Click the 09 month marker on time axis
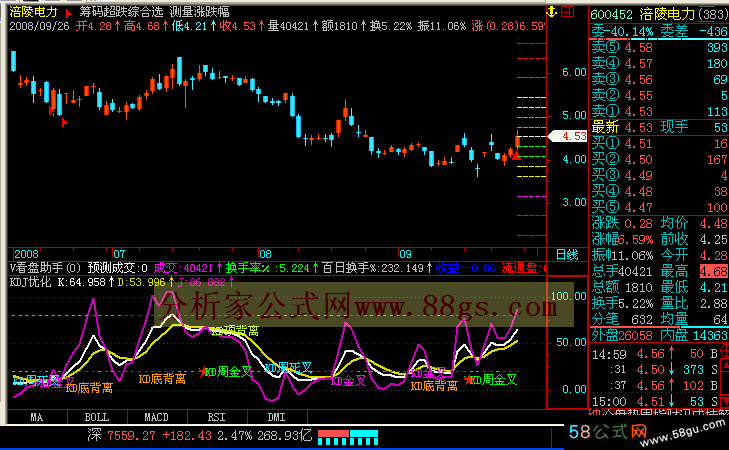 pyautogui.click(x=406, y=254)
